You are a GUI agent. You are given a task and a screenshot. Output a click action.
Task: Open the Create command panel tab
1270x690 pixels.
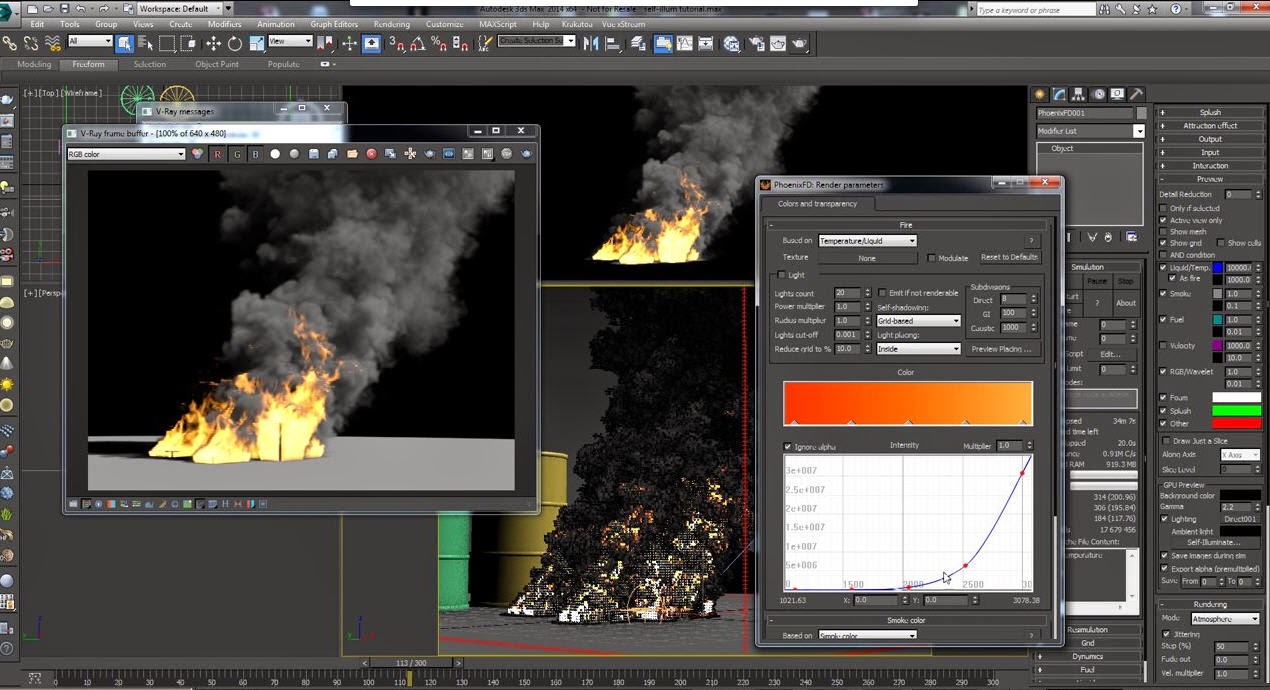coord(1041,94)
